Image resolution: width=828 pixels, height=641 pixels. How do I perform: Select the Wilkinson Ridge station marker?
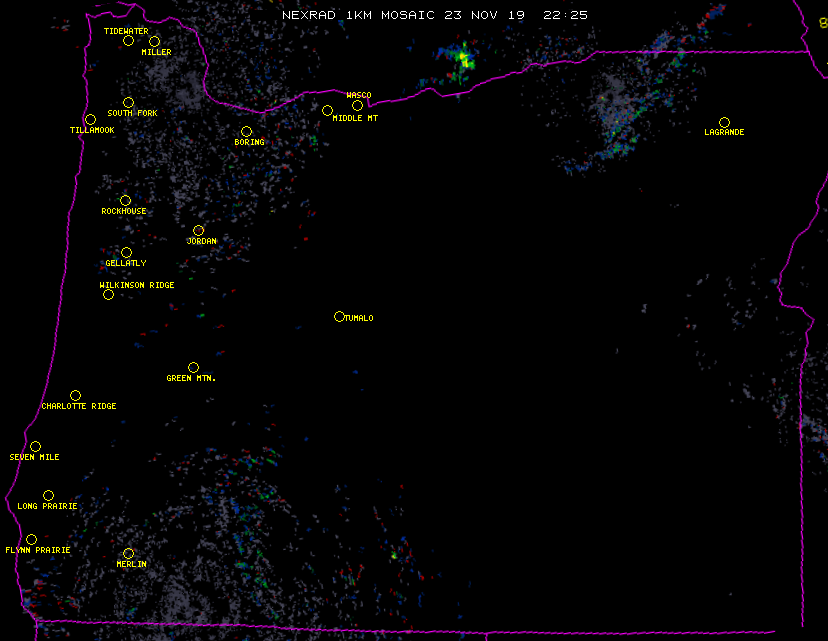tap(108, 294)
